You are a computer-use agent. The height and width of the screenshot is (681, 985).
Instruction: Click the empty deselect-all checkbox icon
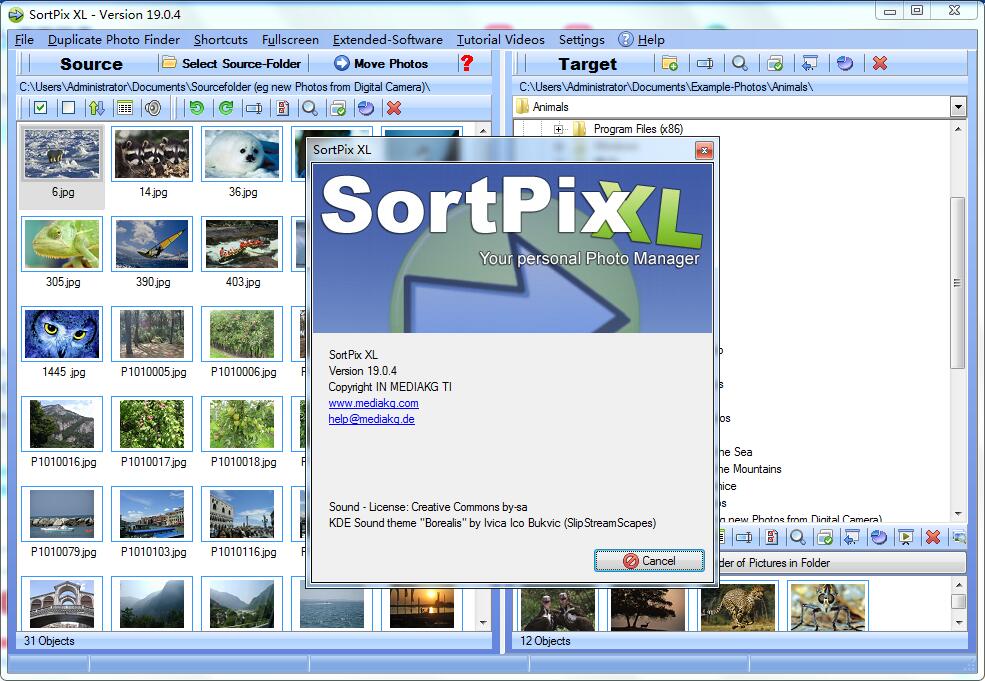click(67, 108)
